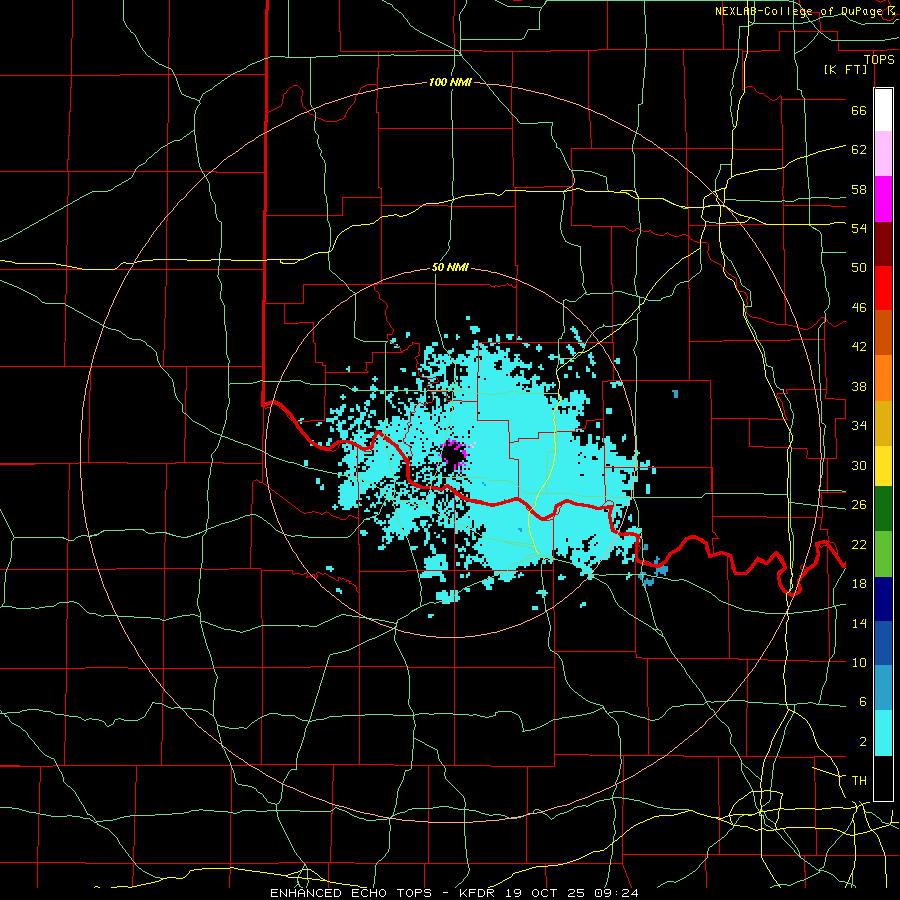Click the [K FT] units label

point(845,69)
